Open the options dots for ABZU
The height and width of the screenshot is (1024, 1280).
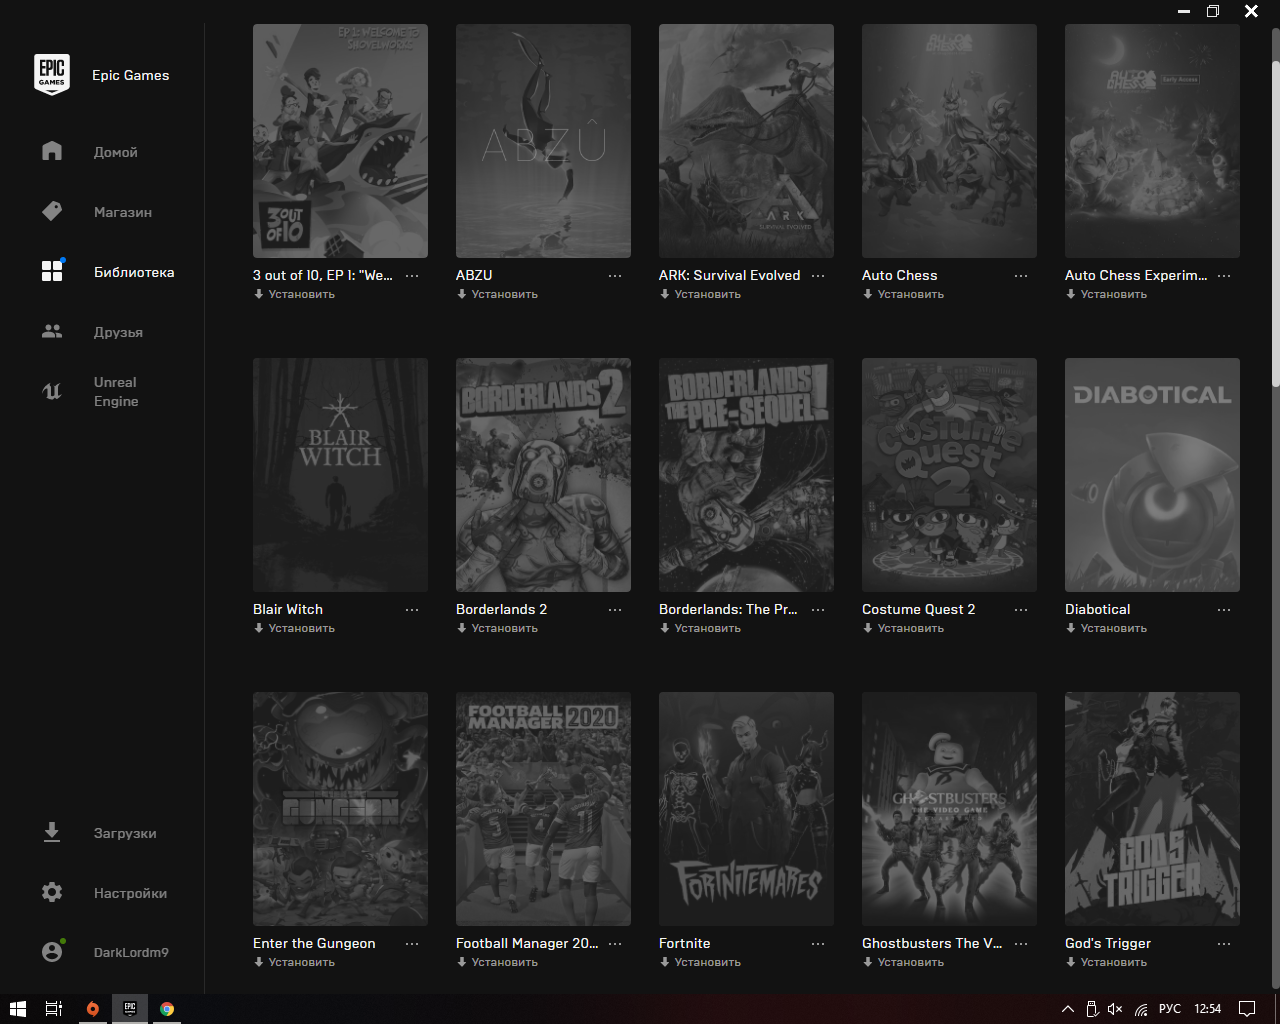tap(615, 276)
